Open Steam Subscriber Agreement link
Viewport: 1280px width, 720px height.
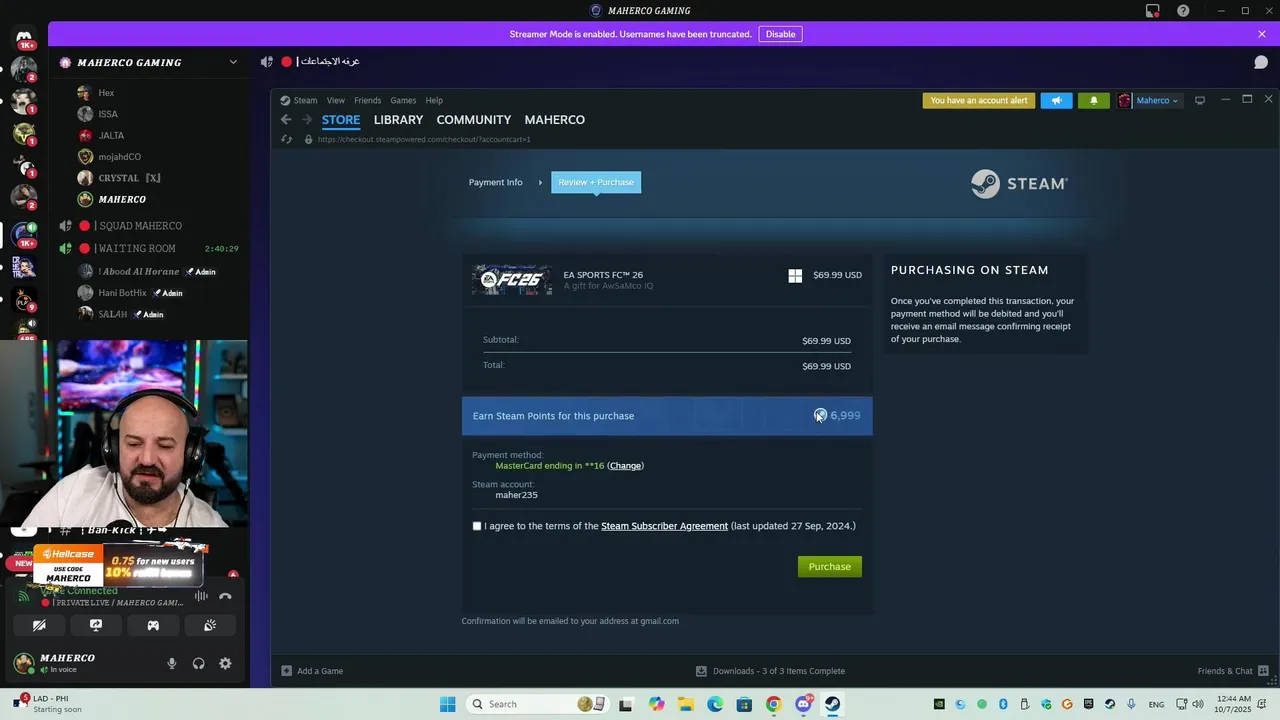click(x=664, y=526)
